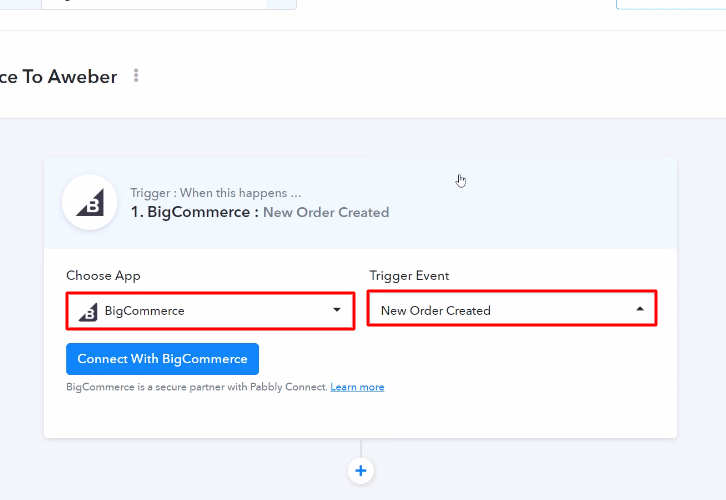Click the BigCommerce logo in the trigger header

tap(90, 202)
